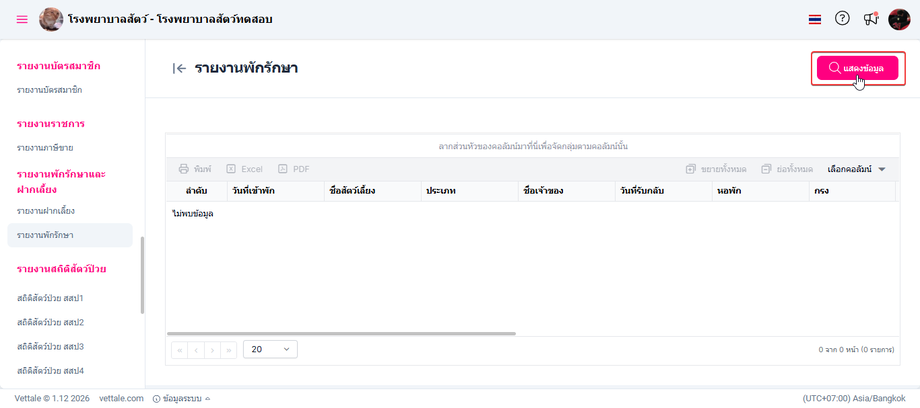The image size is (920, 408).
Task: Click the แสดงข้อมูล search button
Action: [x=858, y=68]
